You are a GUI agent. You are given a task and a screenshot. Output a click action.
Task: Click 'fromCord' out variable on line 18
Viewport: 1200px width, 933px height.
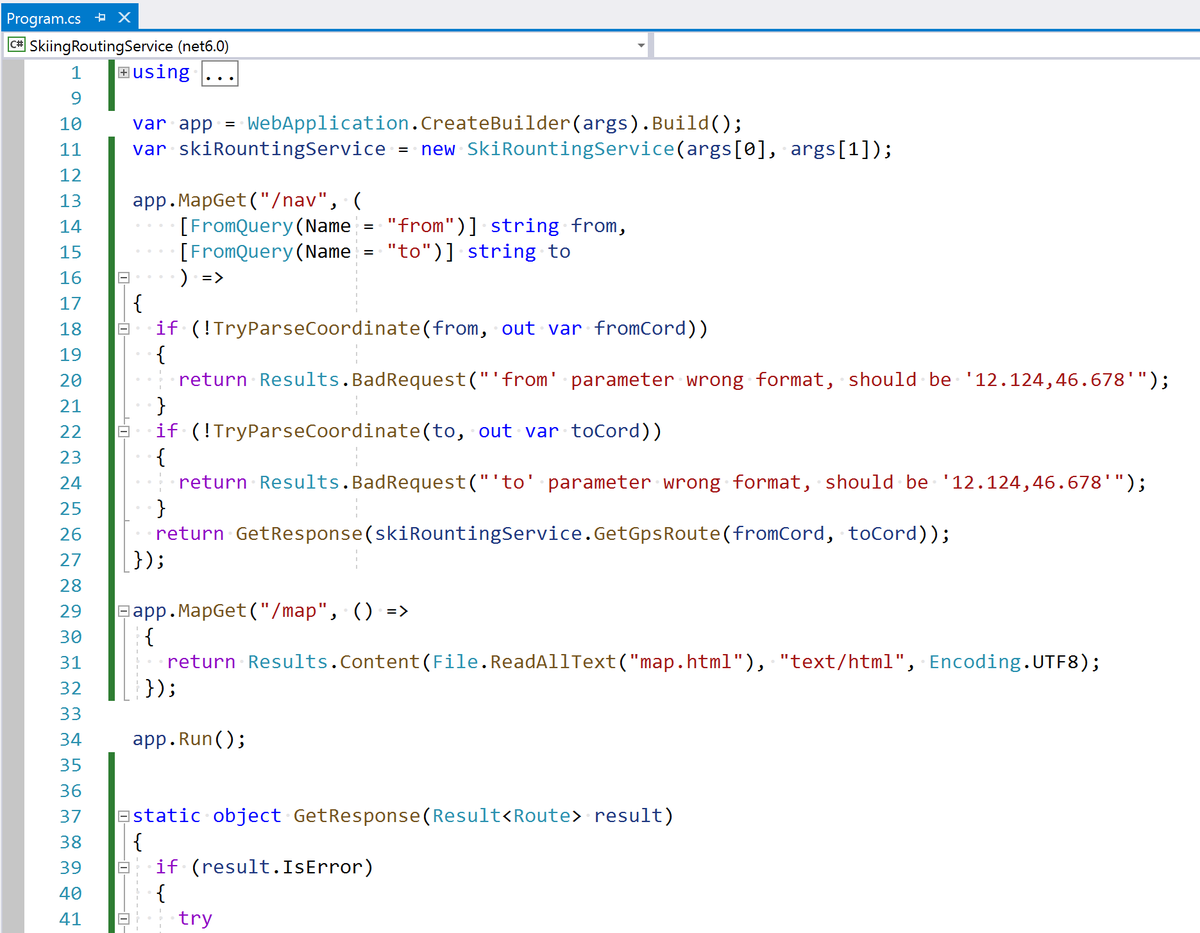coord(640,328)
